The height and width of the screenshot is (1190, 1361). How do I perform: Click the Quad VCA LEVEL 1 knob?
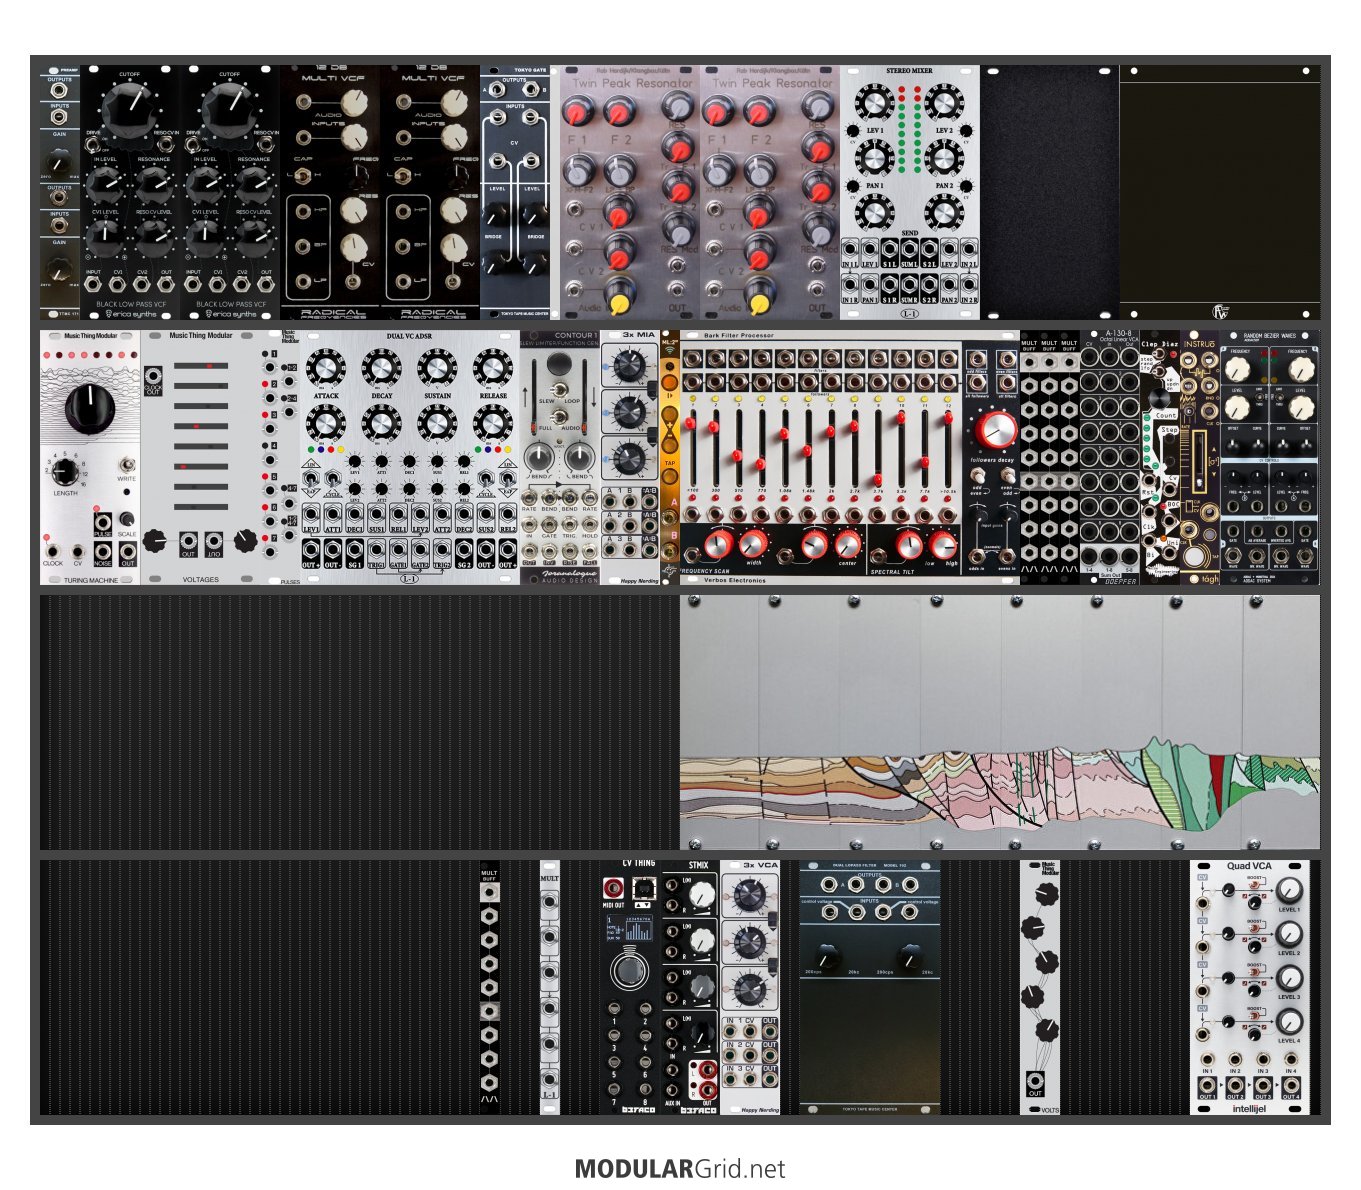pyautogui.click(x=1289, y=890)
